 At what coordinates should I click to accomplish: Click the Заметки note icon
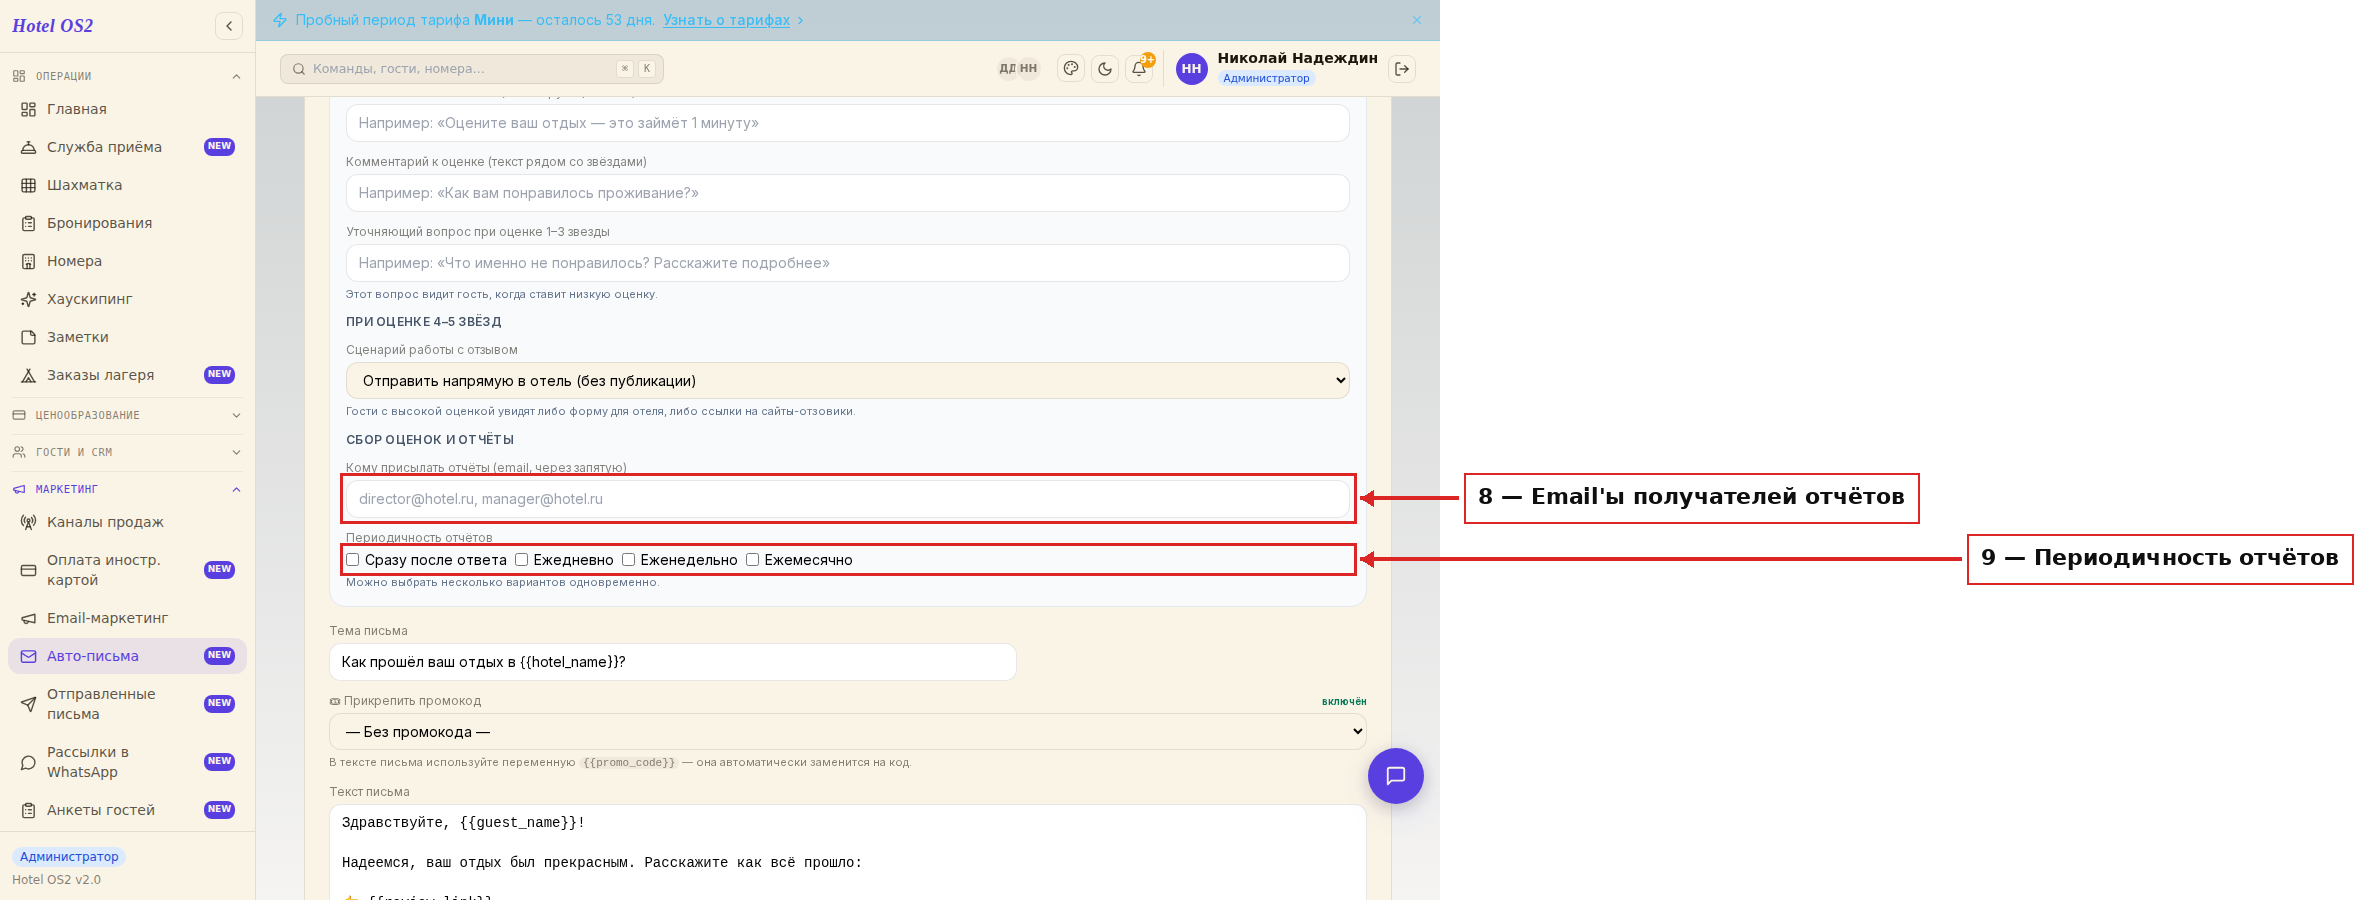coord(28,337)
